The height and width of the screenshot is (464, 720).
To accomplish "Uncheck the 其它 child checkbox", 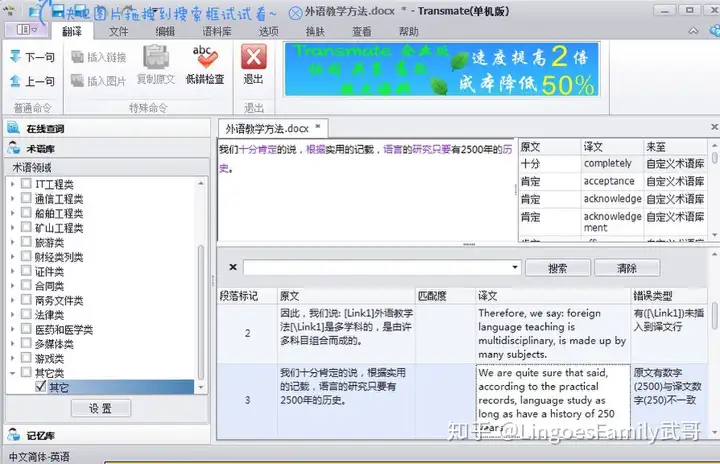I will 41,387.
